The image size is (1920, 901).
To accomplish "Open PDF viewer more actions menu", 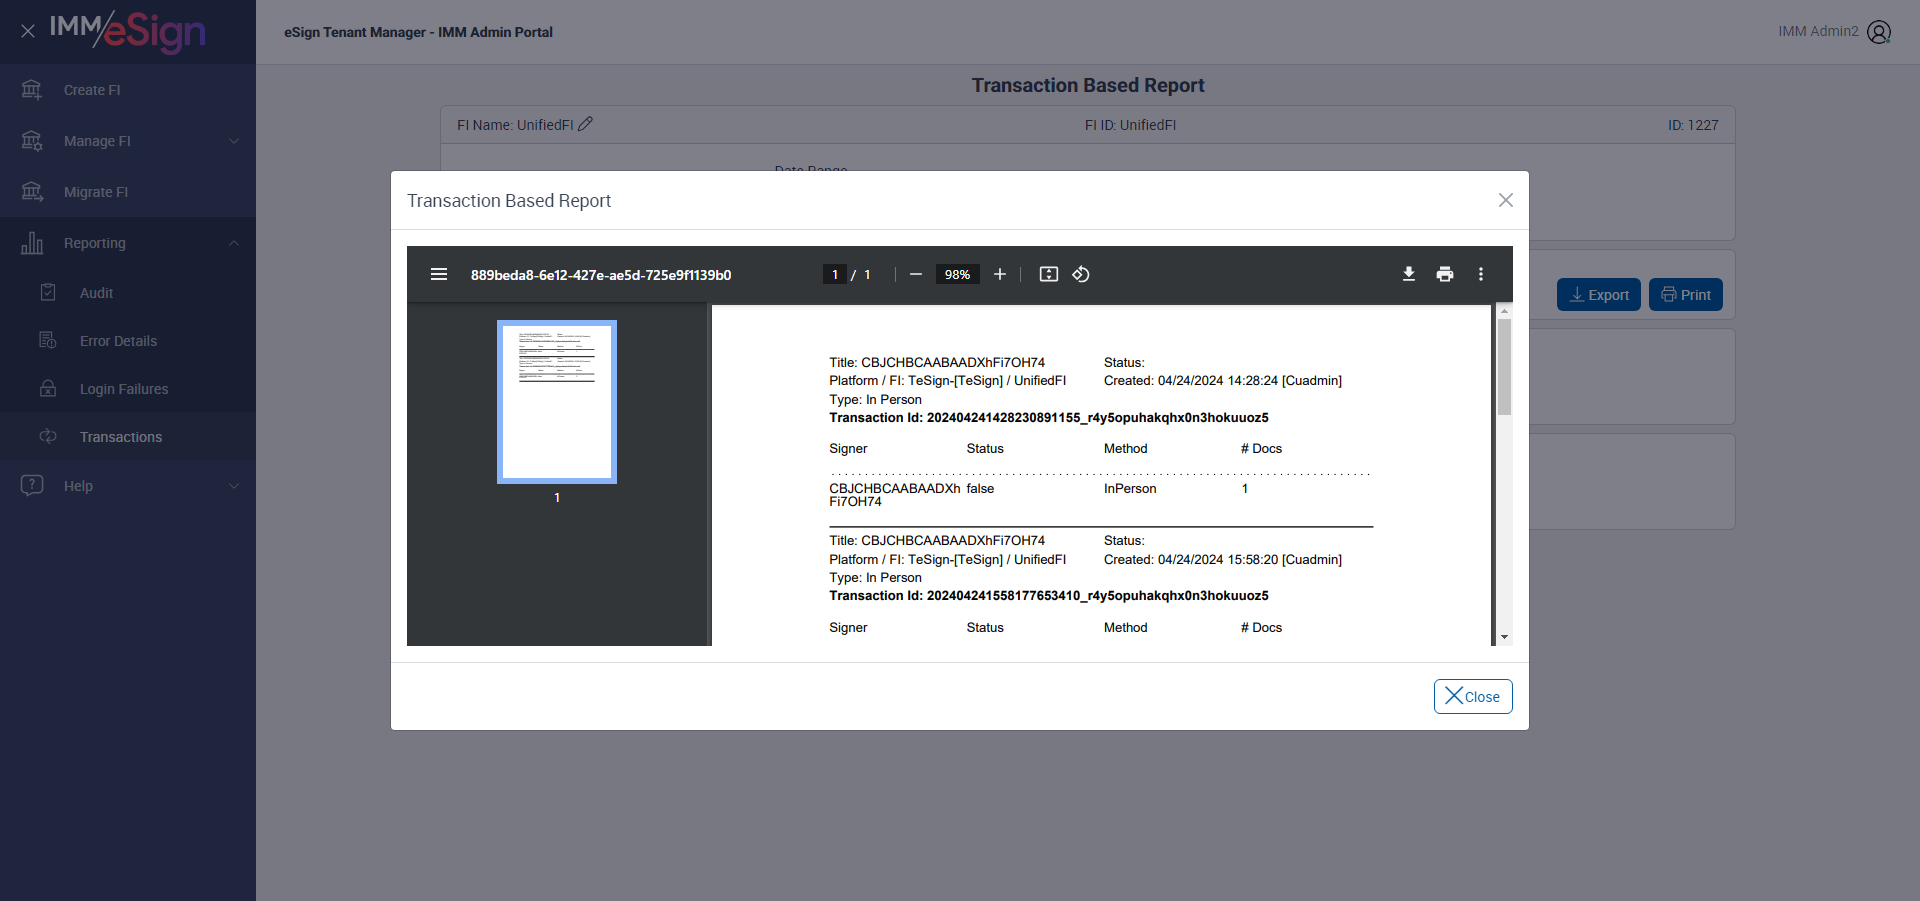I will [x=1481, y=274].
